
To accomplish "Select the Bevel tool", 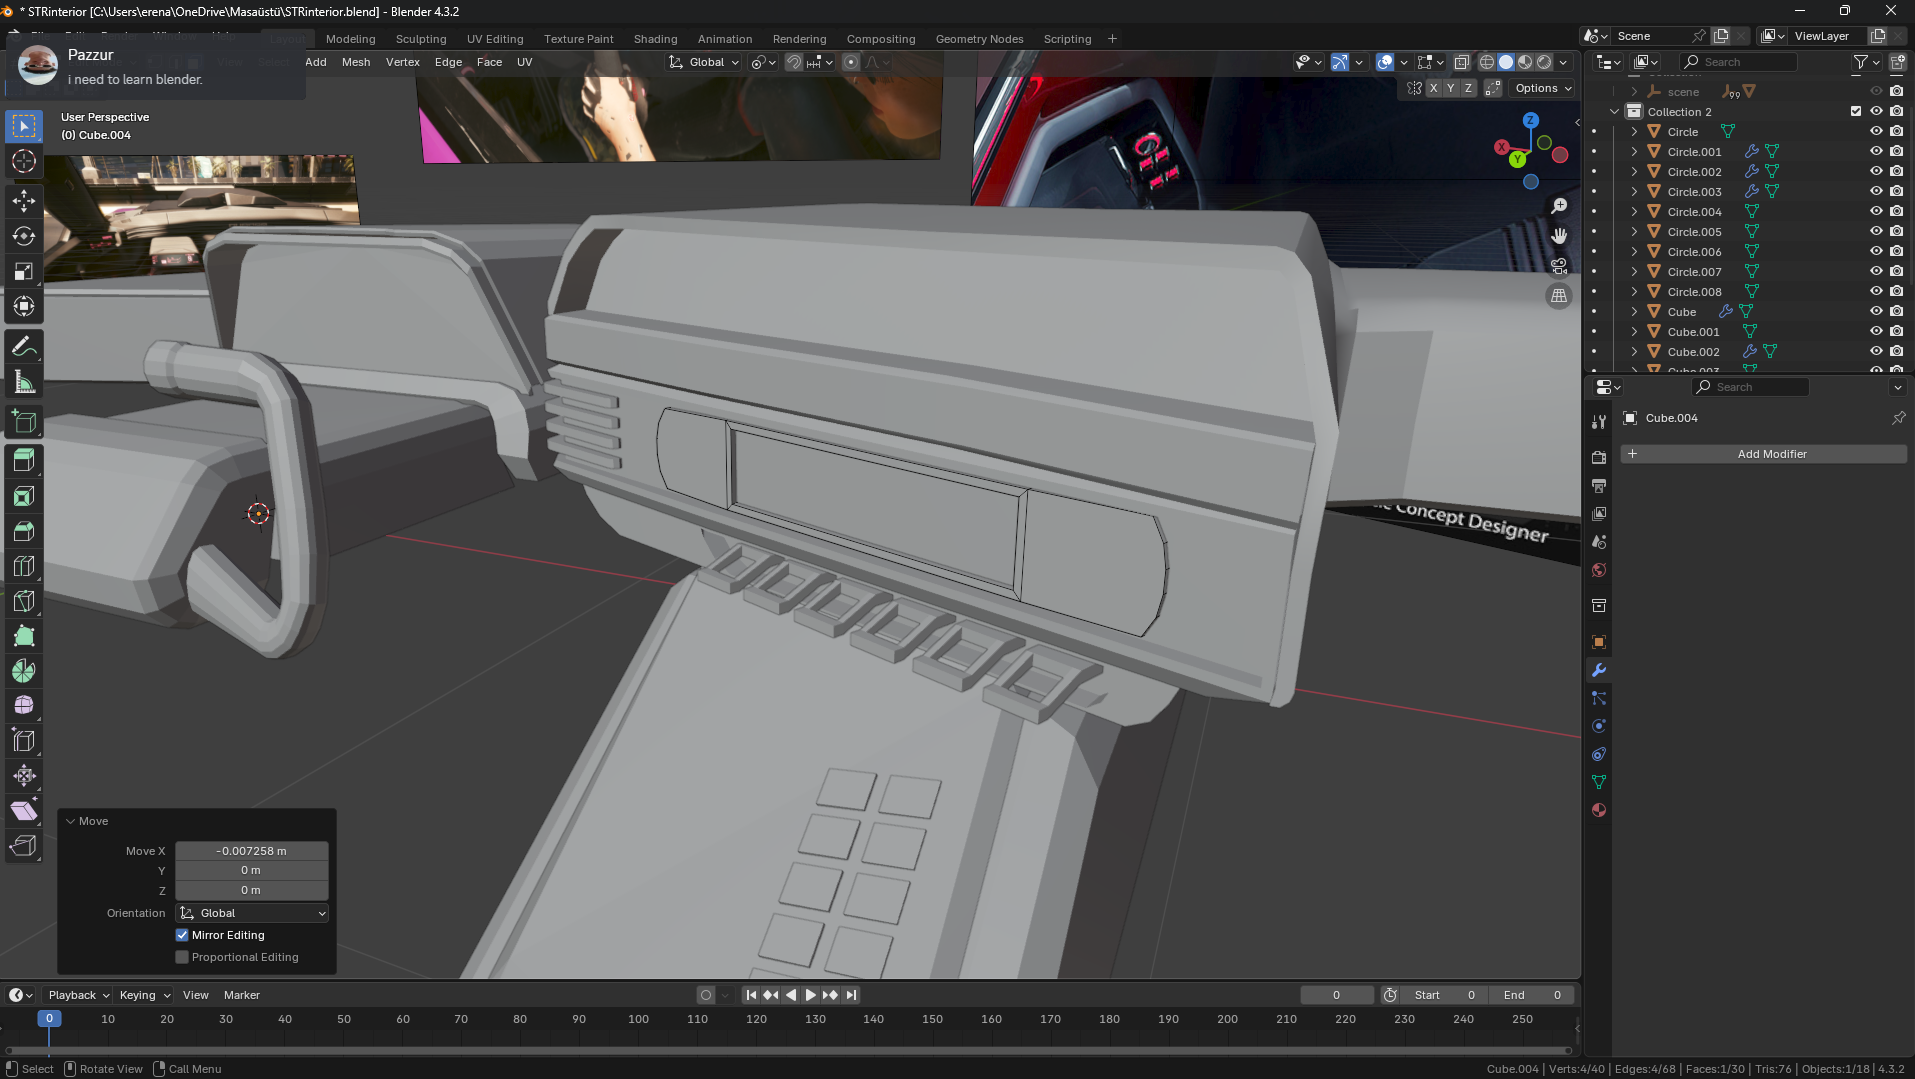I will [24, 531].
